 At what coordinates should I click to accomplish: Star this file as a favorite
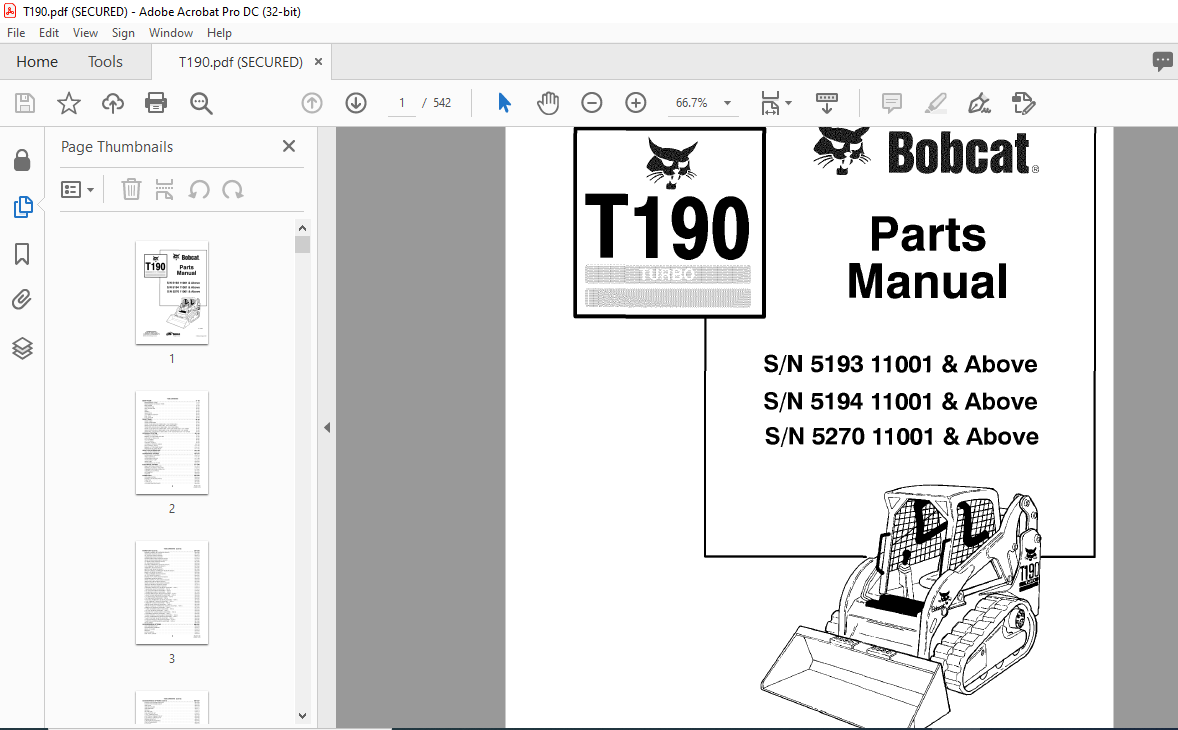68,103
